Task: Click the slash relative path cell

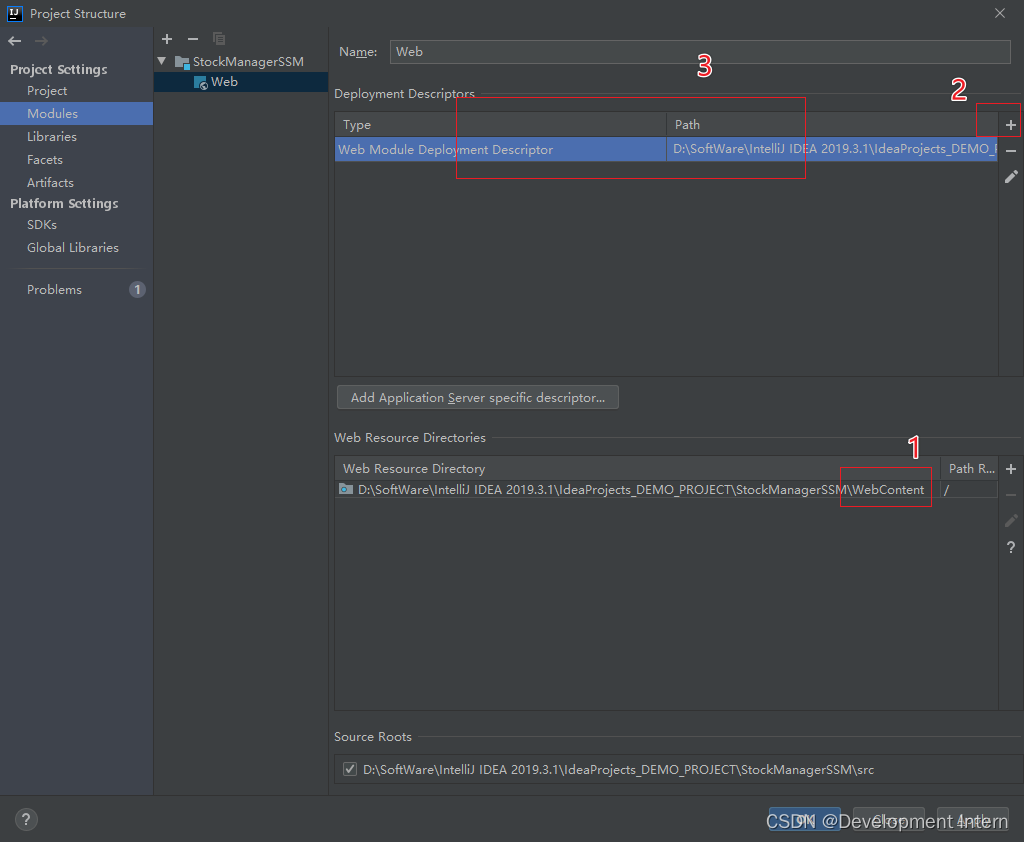Action: pos(969,490)
